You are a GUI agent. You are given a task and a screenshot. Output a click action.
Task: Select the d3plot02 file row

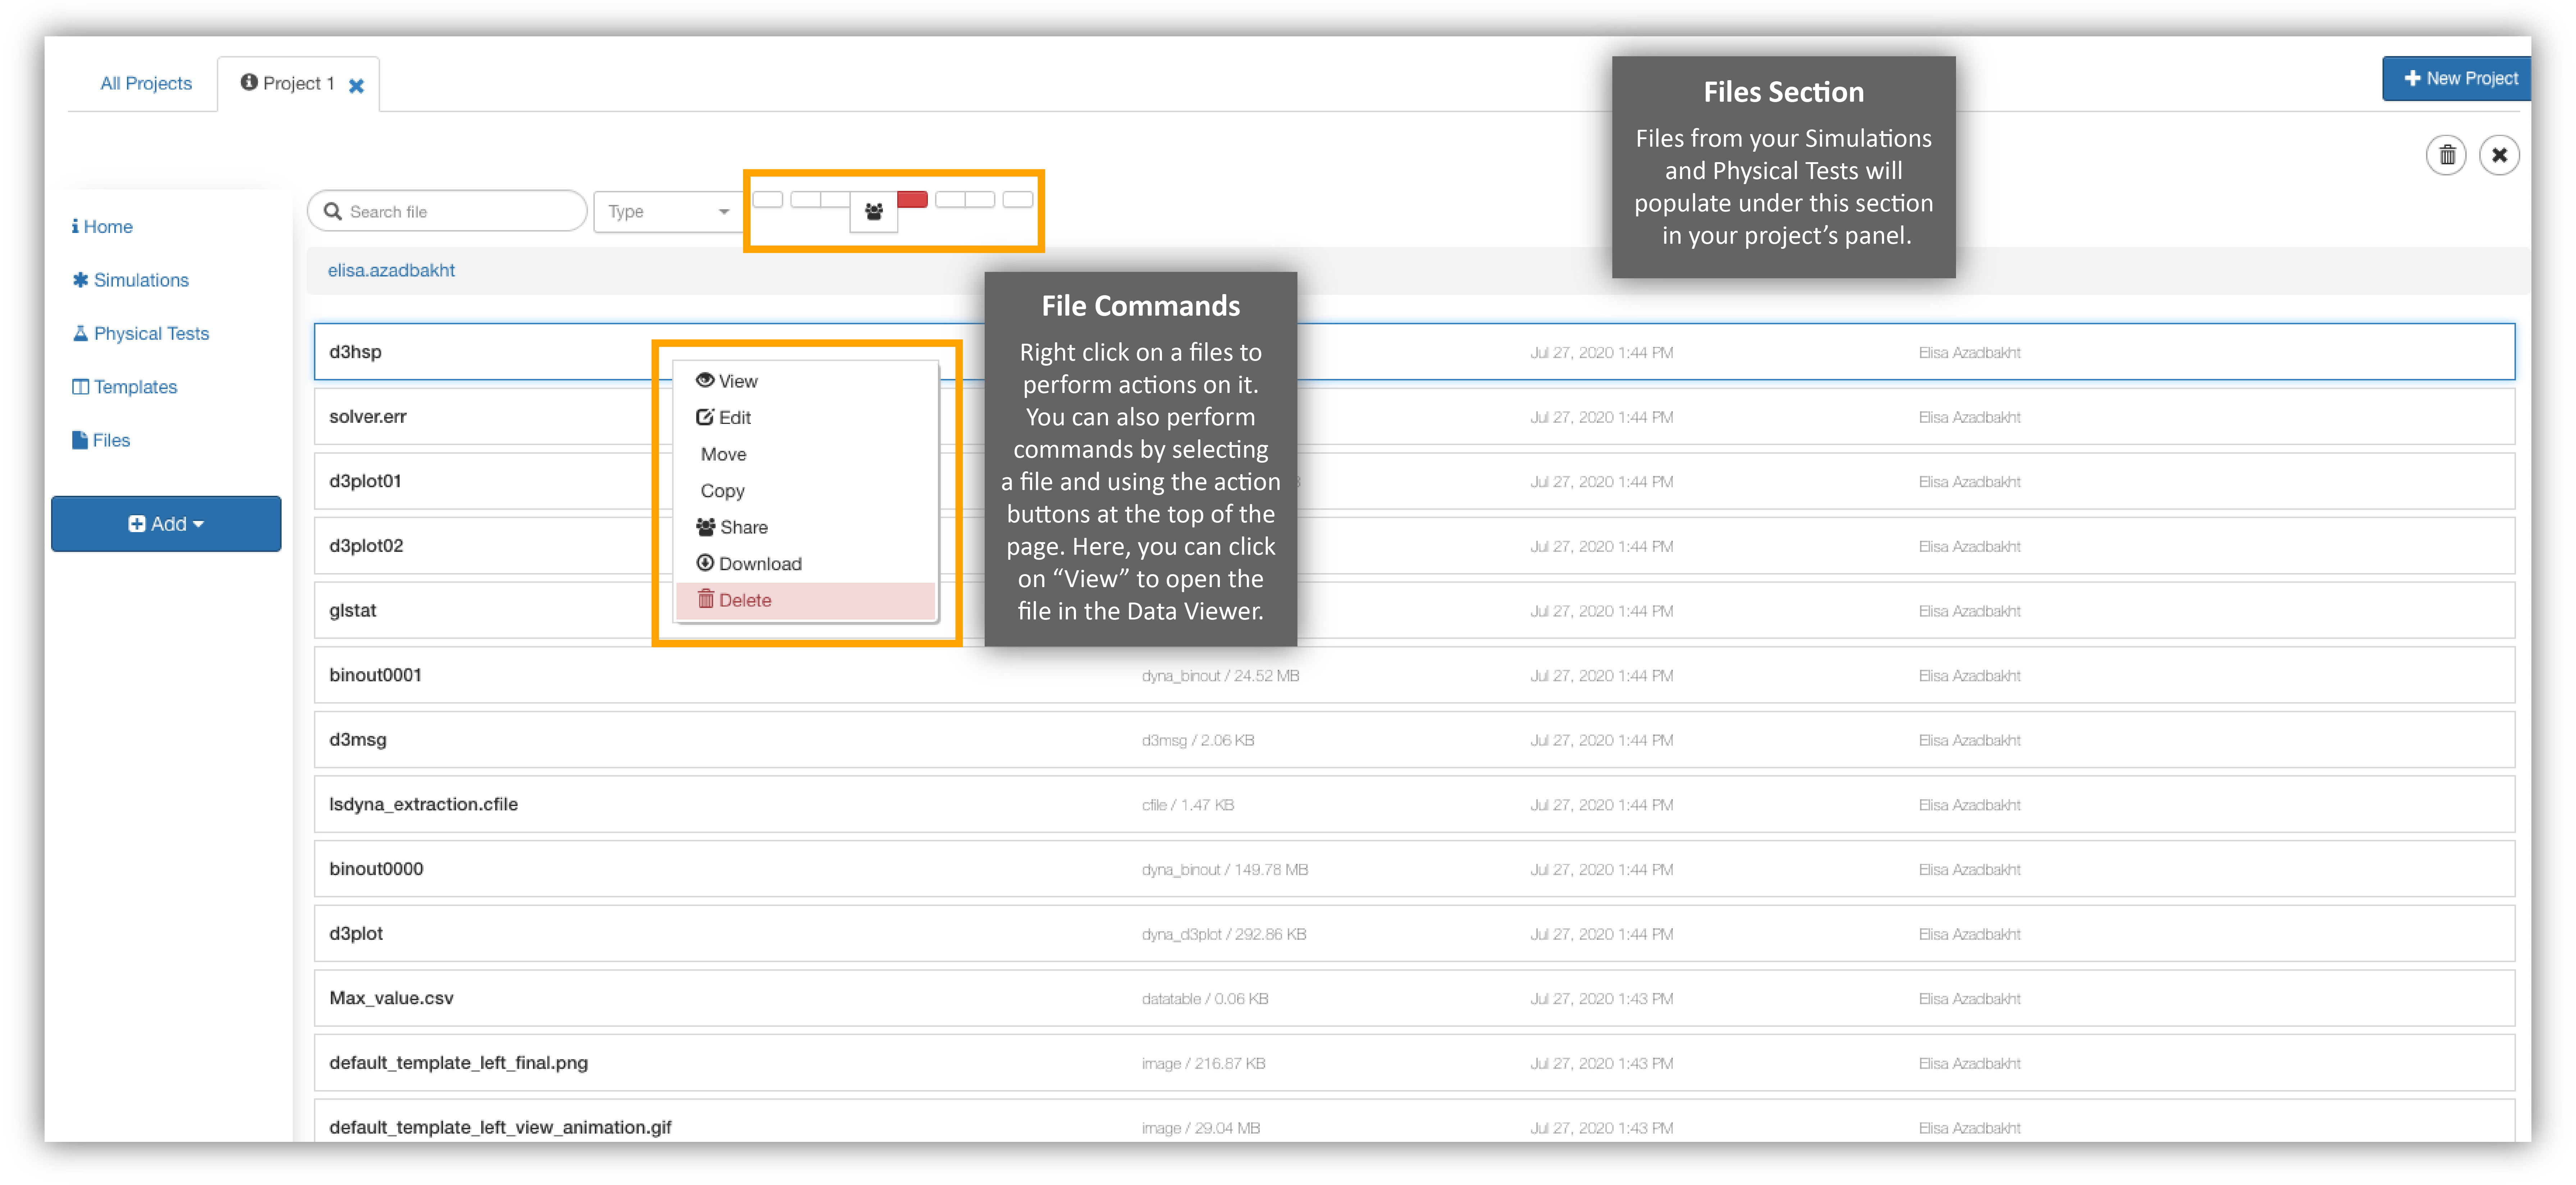coord(1414,546)
